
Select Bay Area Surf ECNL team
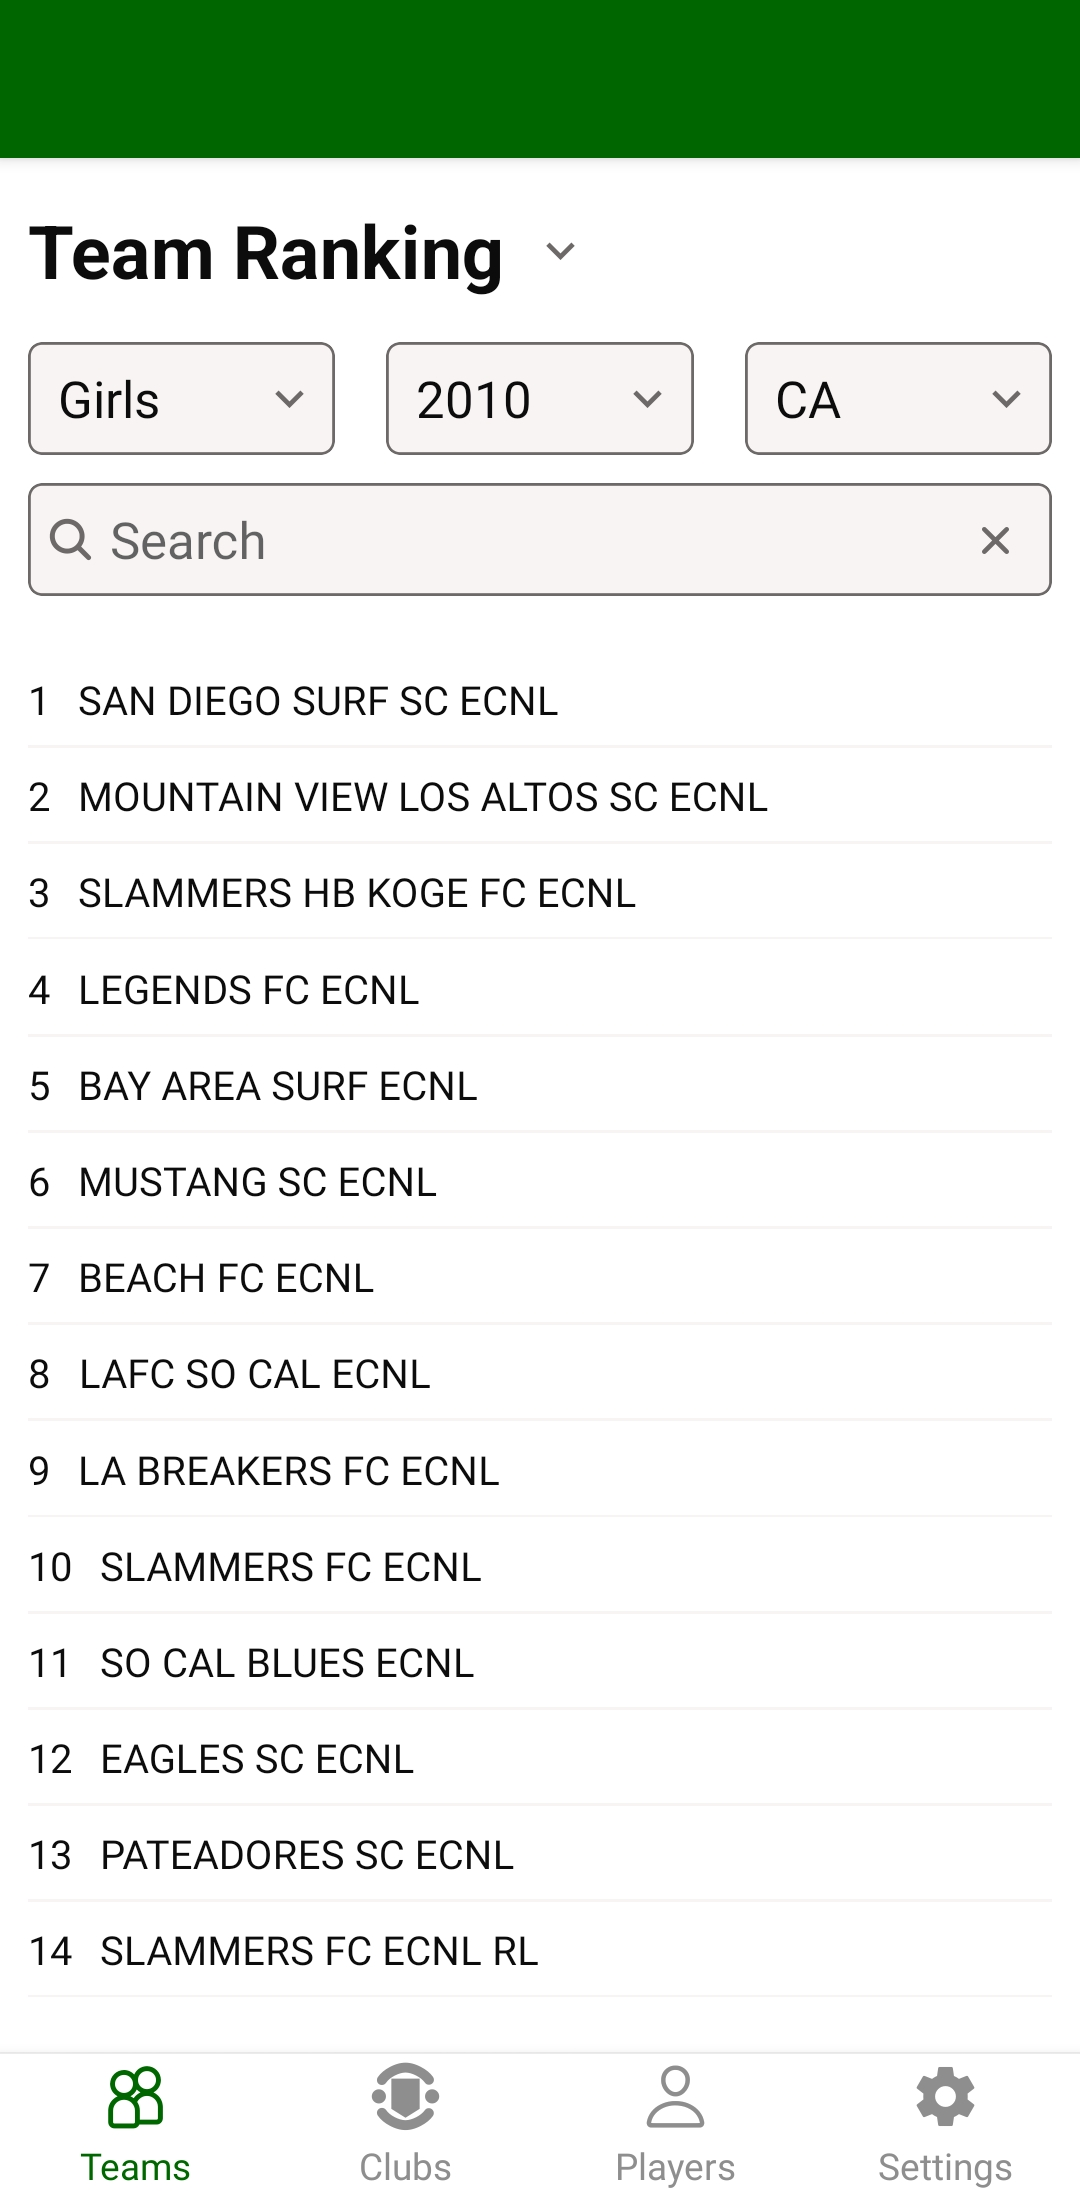278,1086
